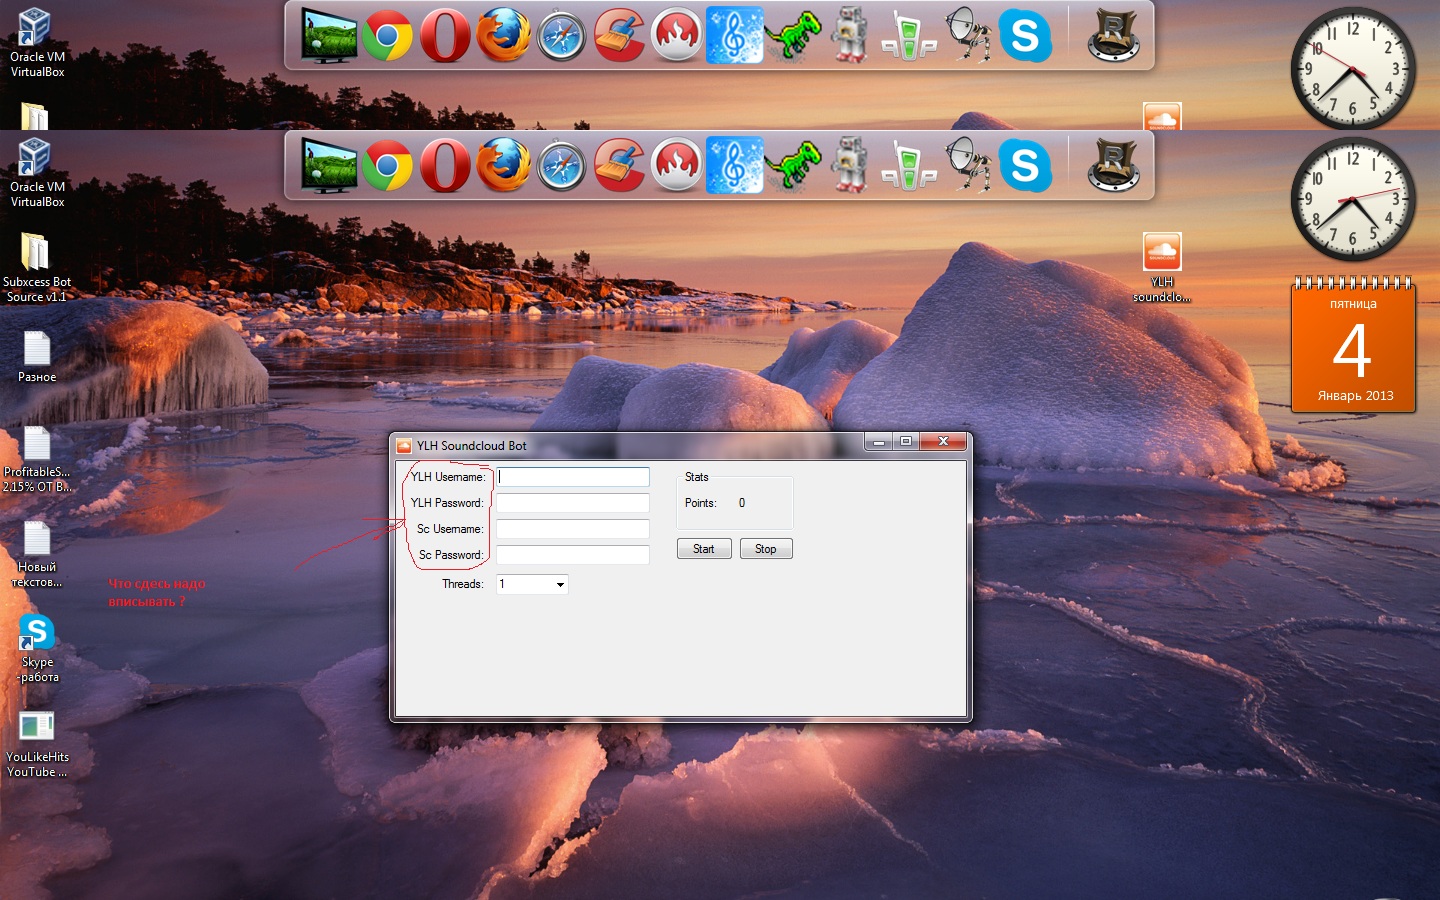Click the orange calendar gadget showing 4
The image size is (1440, 900).
pos(1353,345)
